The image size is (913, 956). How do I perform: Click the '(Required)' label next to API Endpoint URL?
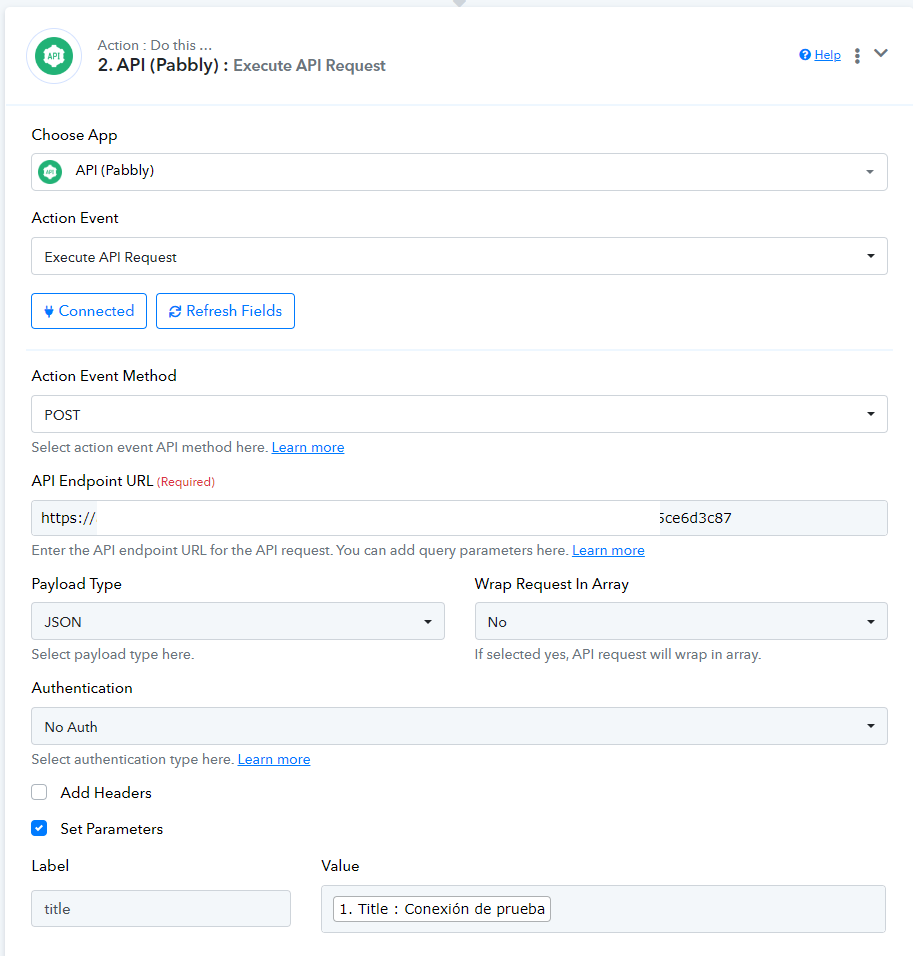[x=185, y=482]
